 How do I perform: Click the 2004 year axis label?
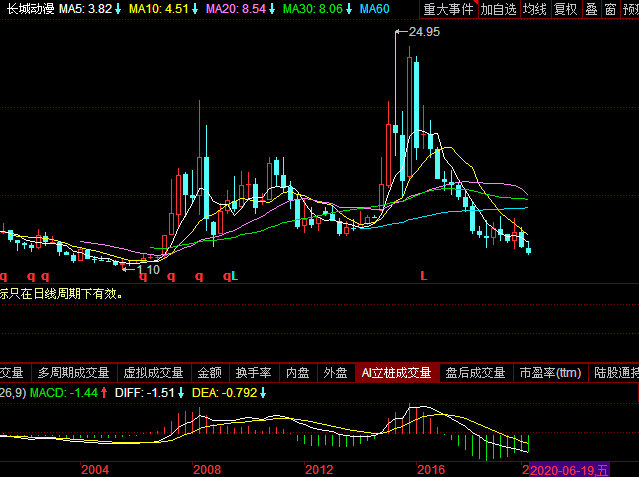pos(95,470)
